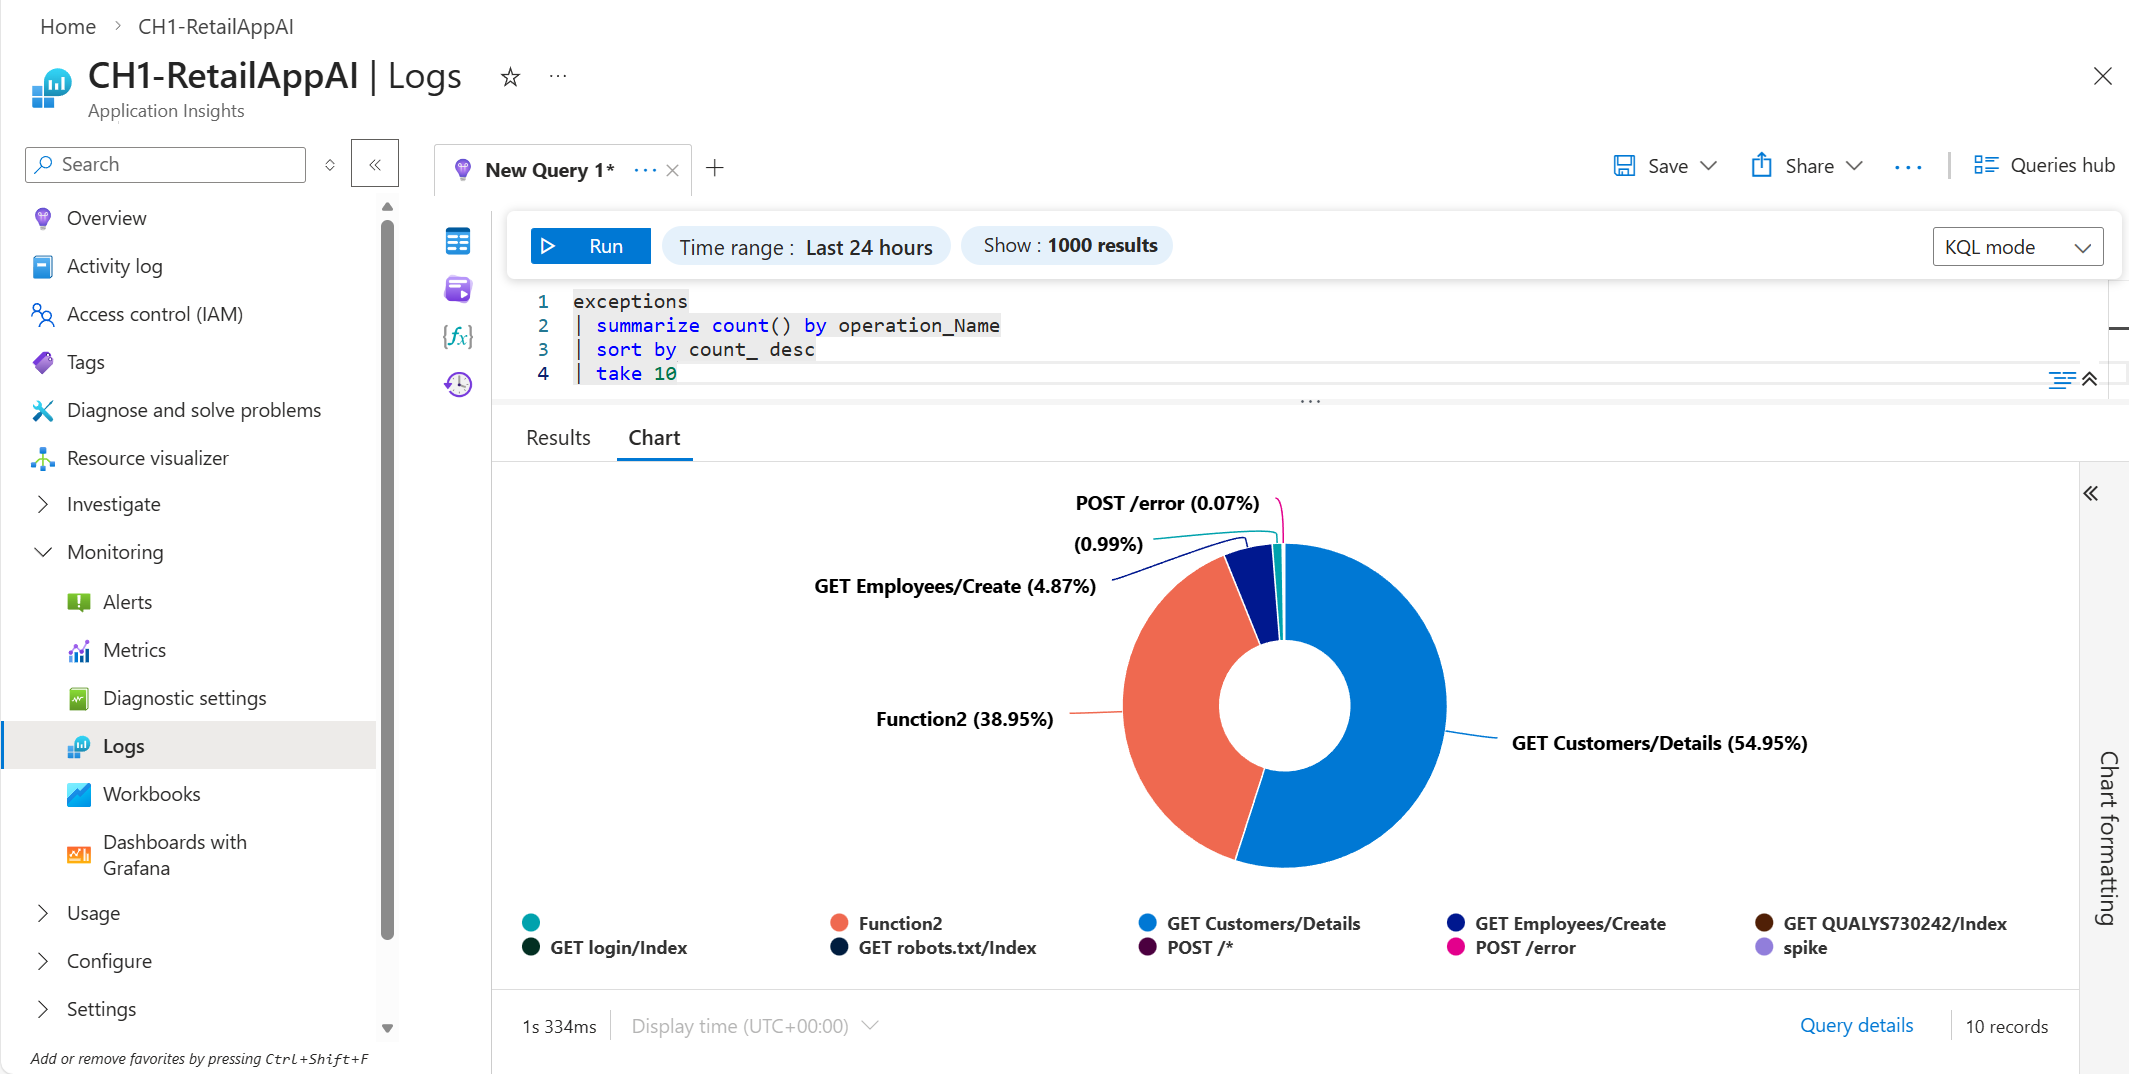Switch to the Results tab

pyautogui.click(x=558, y=438)
